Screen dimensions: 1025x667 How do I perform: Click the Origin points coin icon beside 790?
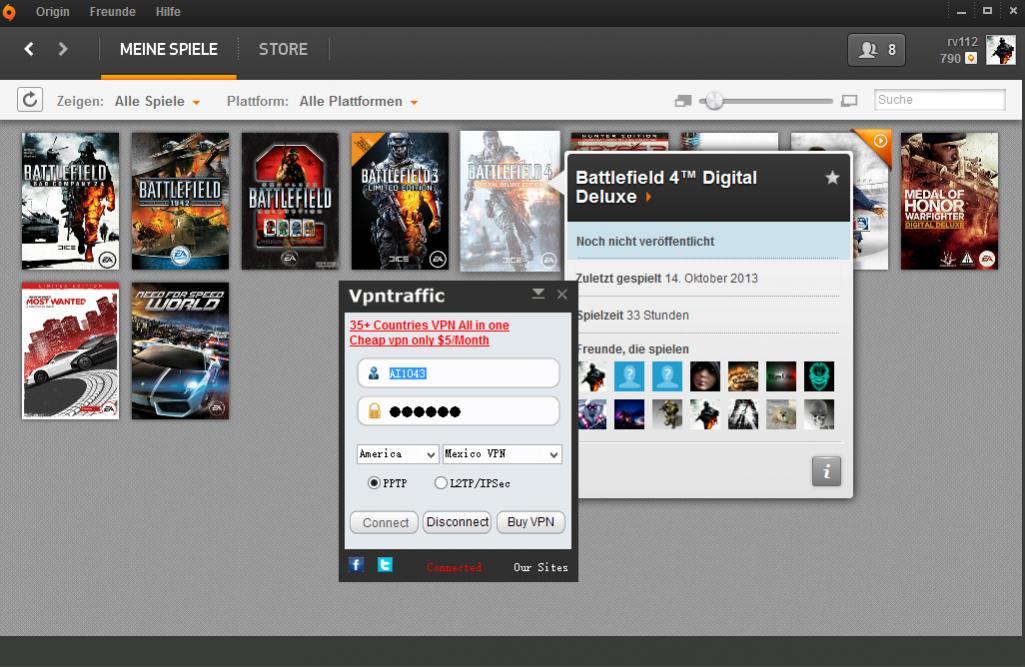pyautogui.click(x=971, y=59)
